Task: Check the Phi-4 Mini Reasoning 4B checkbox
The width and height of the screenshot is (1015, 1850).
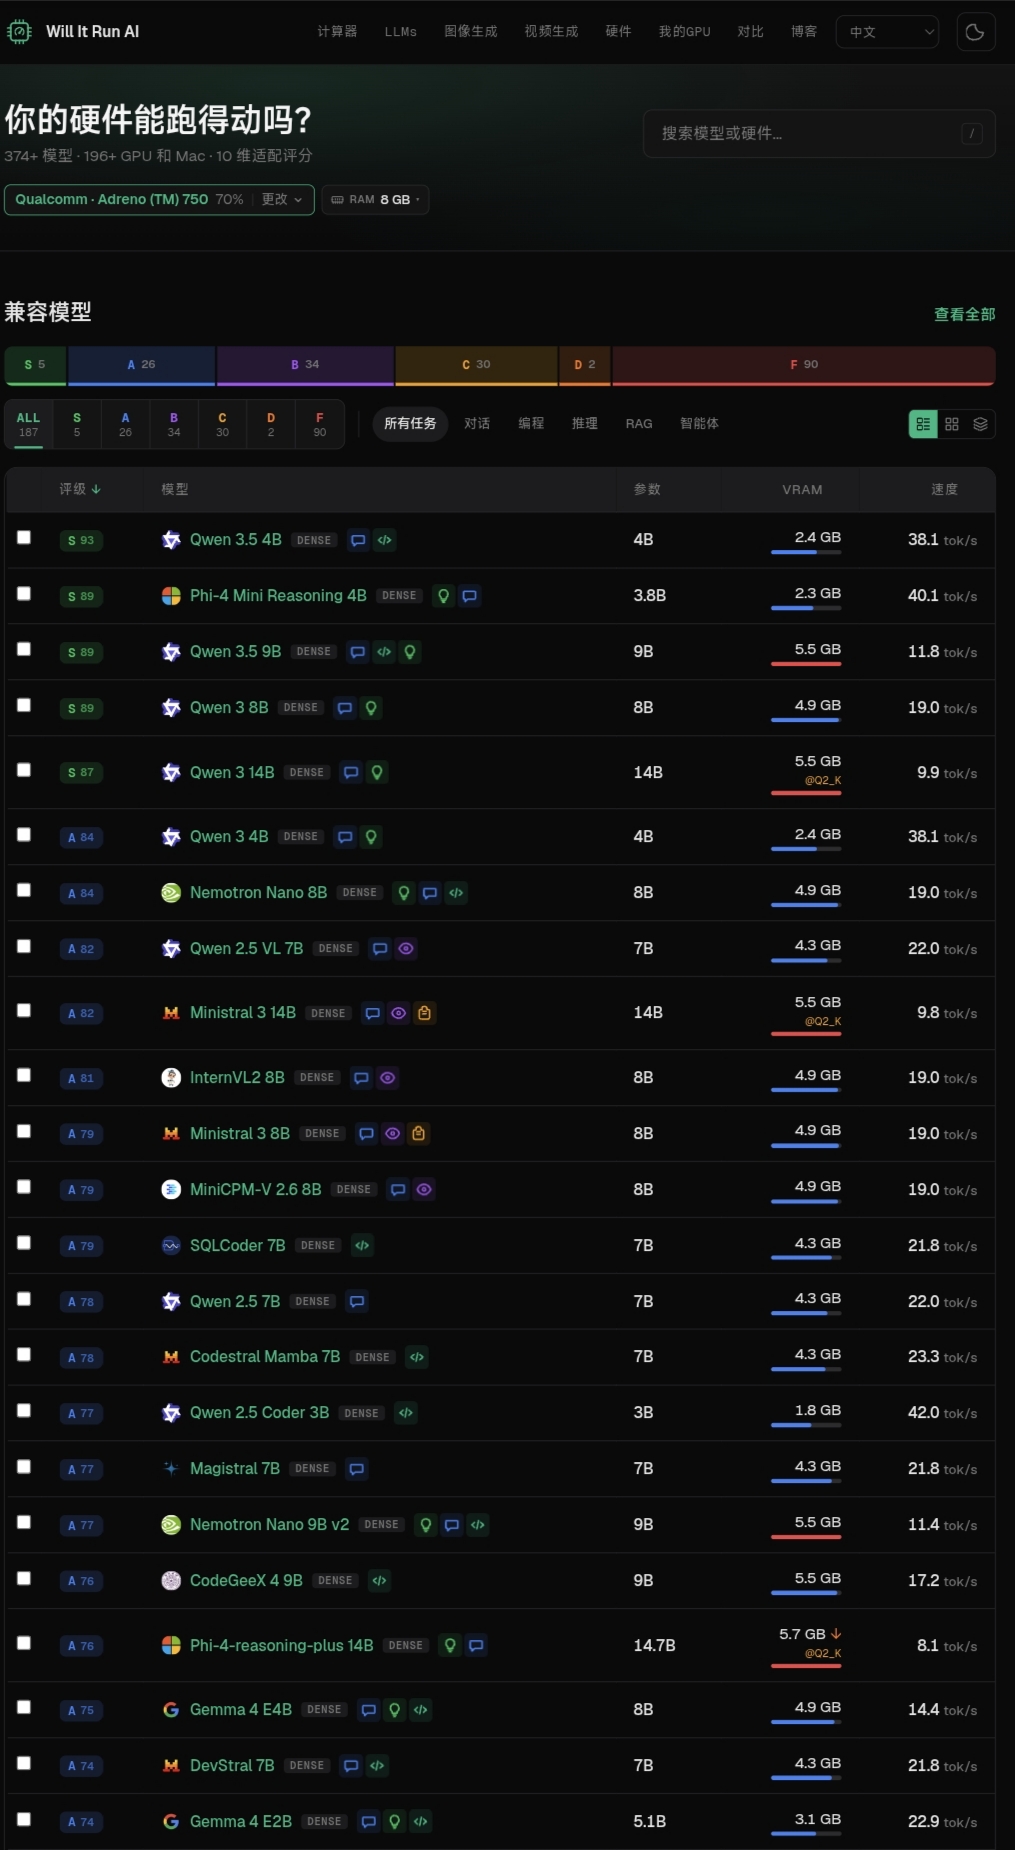Action: [x=24, y=594]
